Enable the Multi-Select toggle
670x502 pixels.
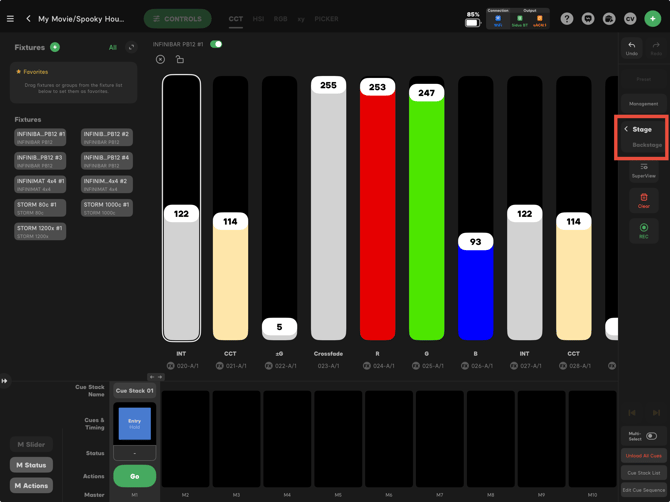tap(651, 436)
